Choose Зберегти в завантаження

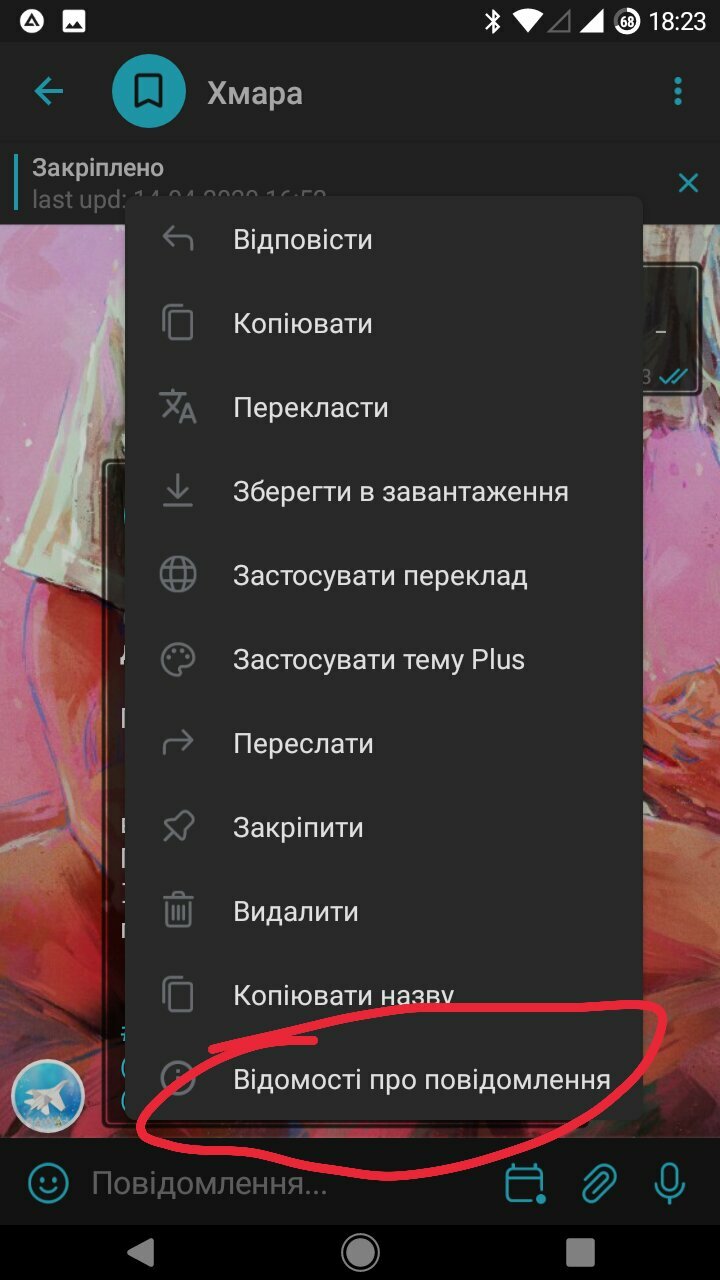tap(384, 492)
